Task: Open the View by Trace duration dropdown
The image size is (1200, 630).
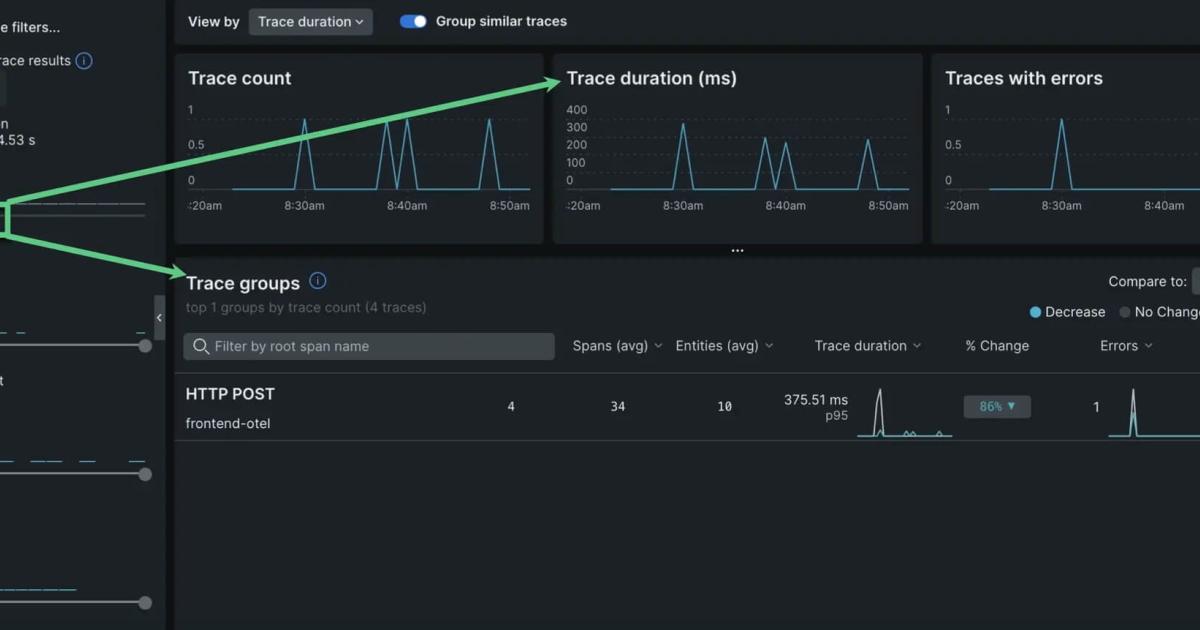Action: (x=310, y=22)
